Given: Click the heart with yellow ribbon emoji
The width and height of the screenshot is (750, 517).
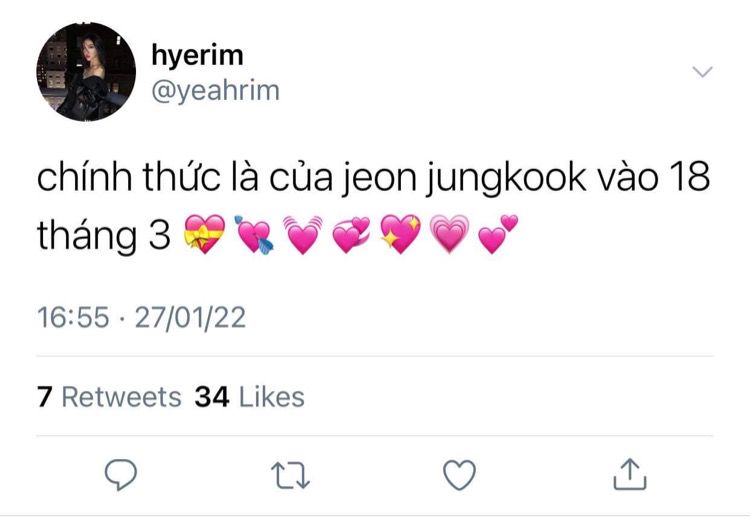Looking at the screenshot, I should click(x=205, y=234).
